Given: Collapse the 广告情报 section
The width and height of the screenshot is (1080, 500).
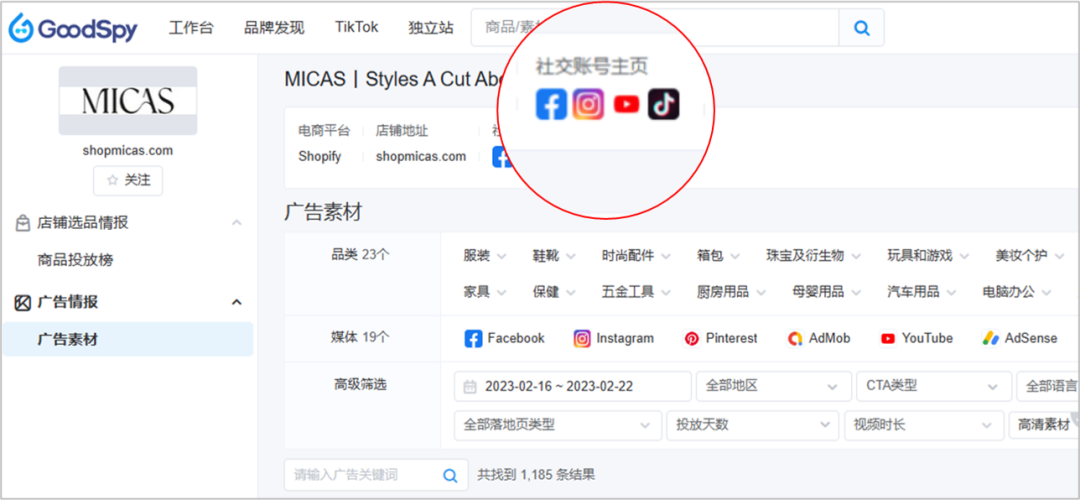Looking at the screenshot, I should (236, 302).
